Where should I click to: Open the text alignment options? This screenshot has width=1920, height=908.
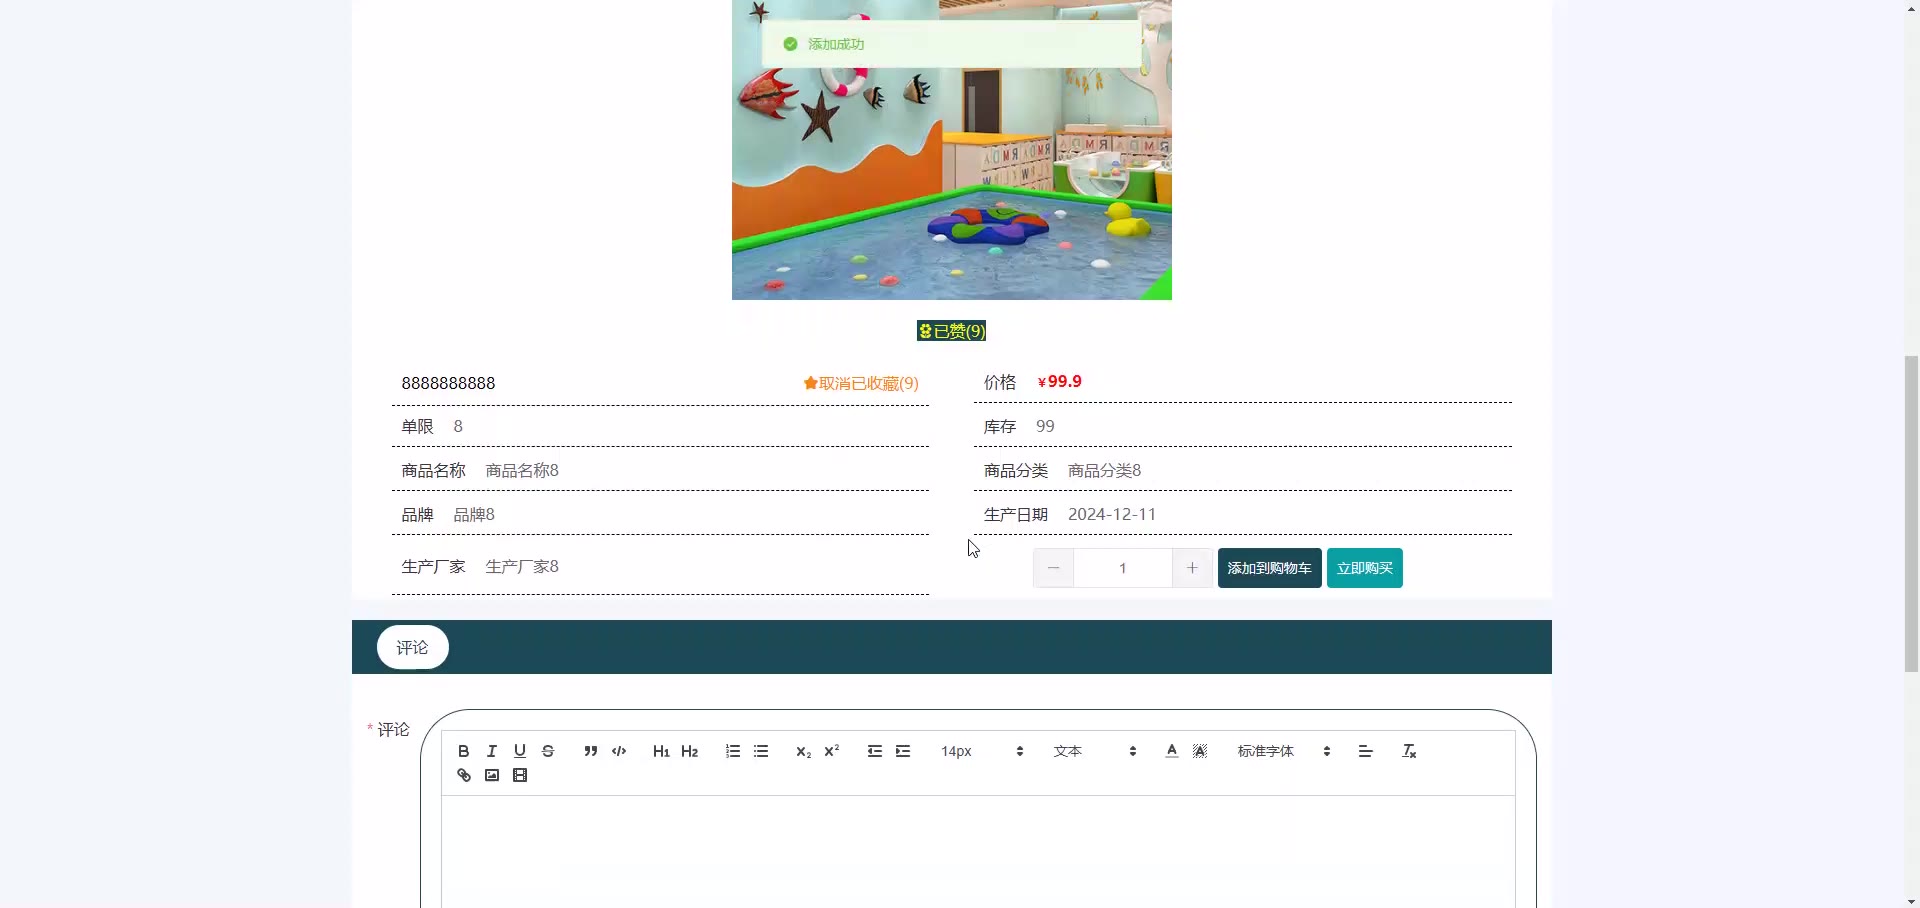1365,751
